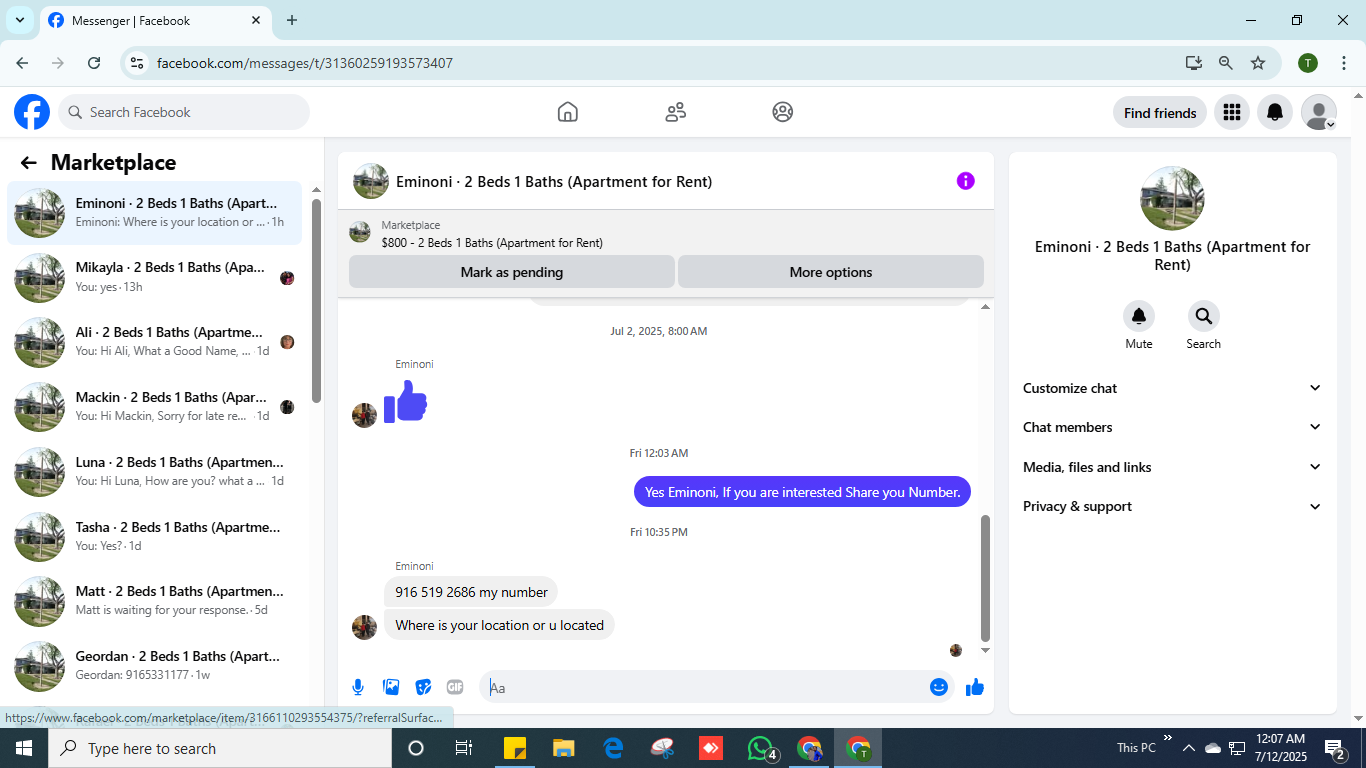Choose a sticker icon
The width and height of the screenshot is (1366, 768).
(x=423, y=687)
